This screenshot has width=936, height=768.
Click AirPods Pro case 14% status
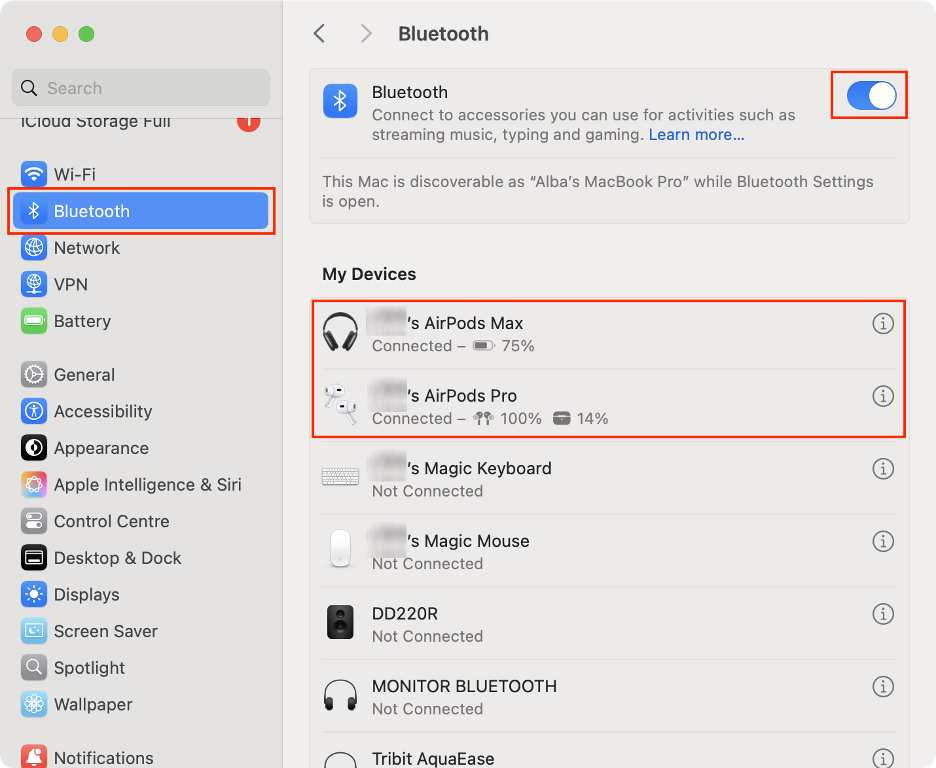tap(580, 418)
